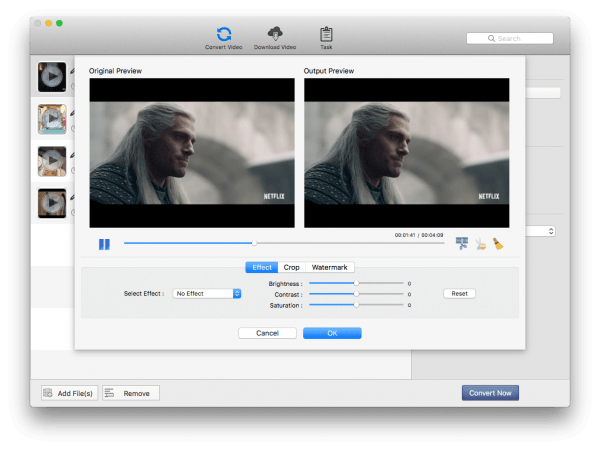Select the second video thumbnail in the list
Image resolution: width=600 pixels, height=450 pixels.
click(52, 119)
